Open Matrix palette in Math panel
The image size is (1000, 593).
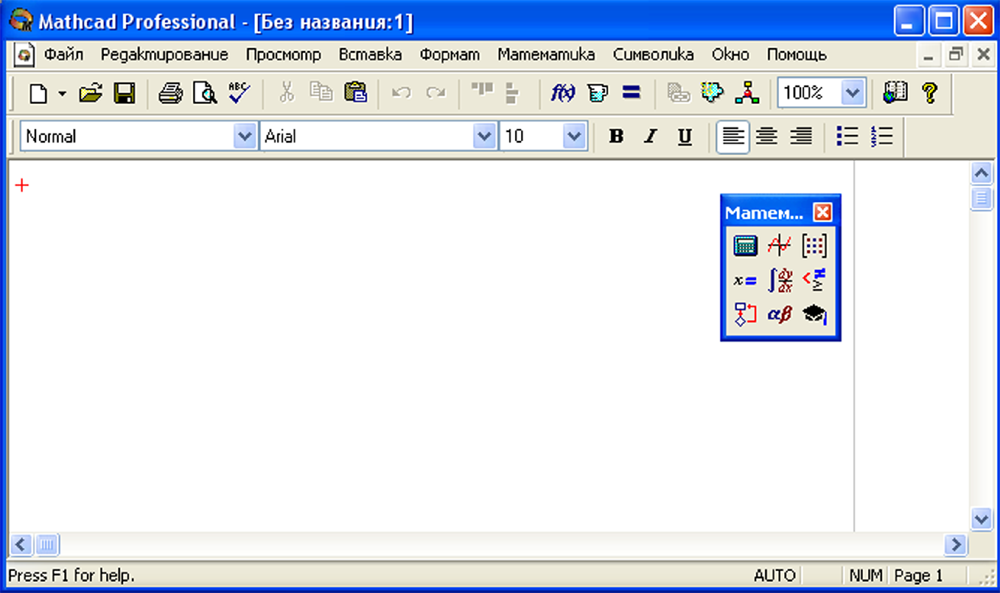[814, 245]
